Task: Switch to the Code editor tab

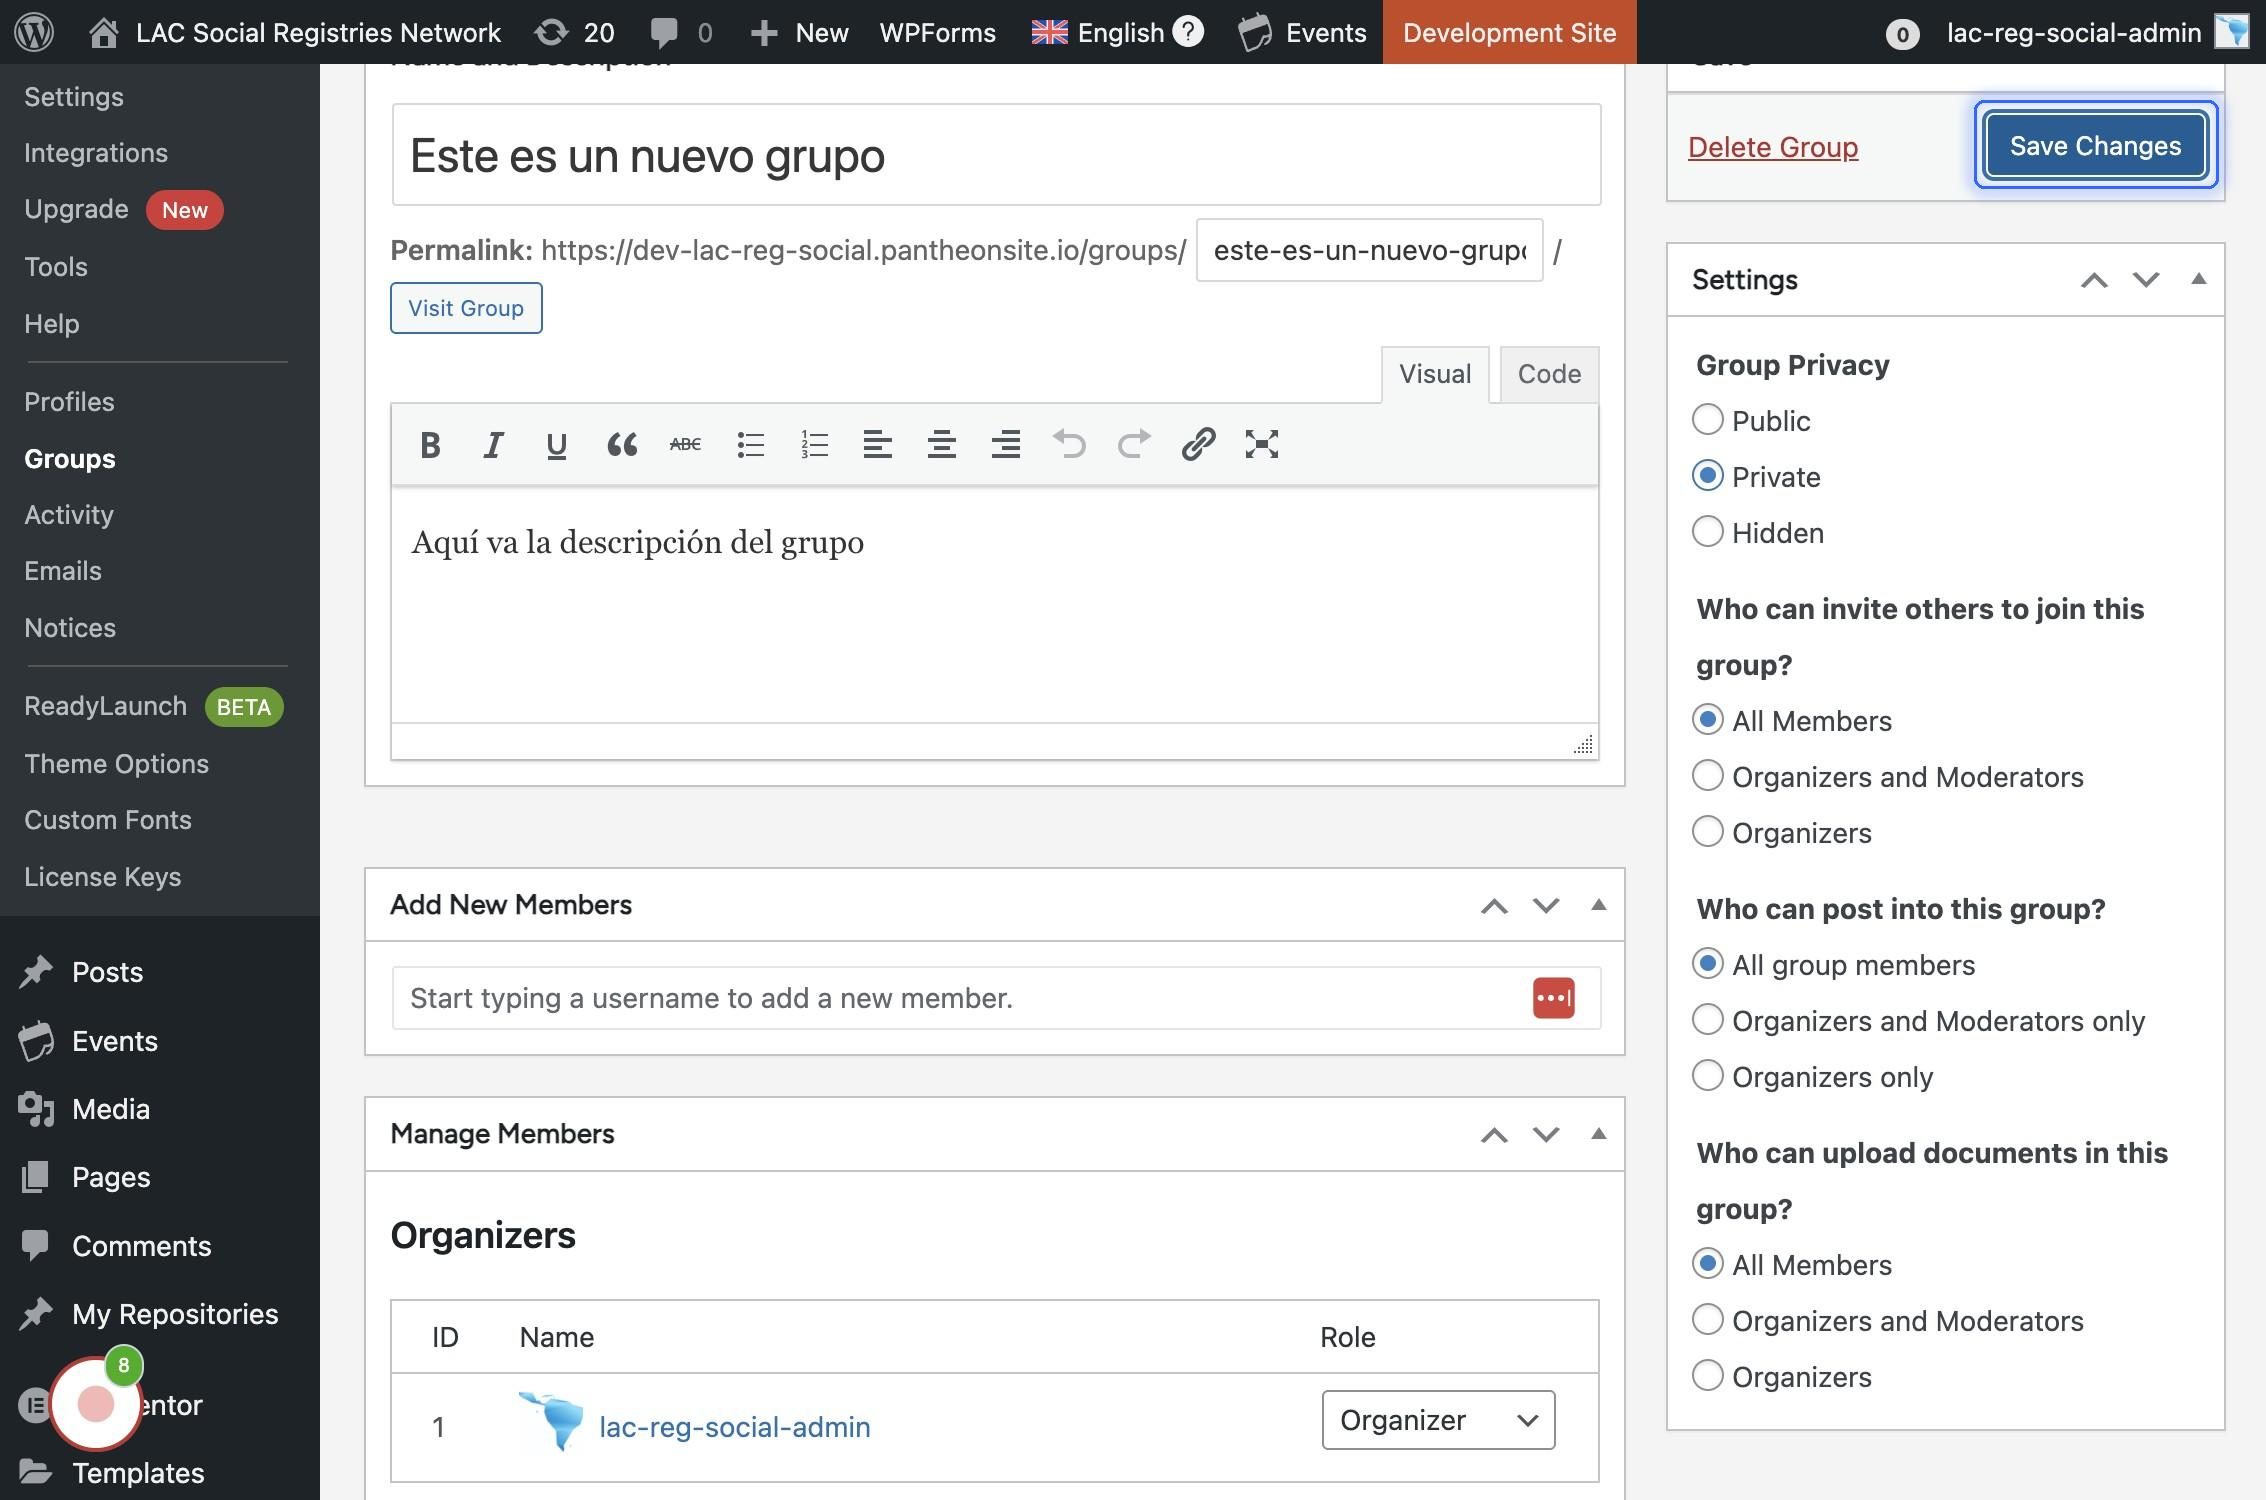Action: [1548, 374]
